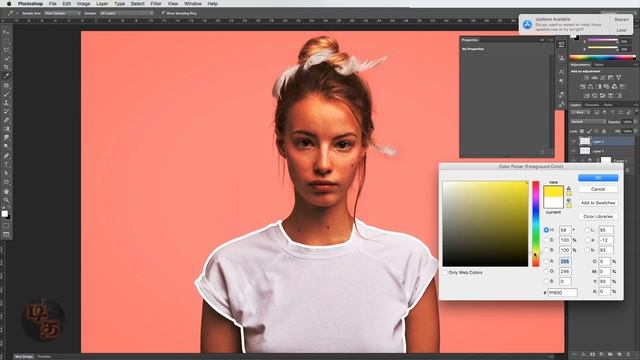This screenshot has width=640, height=360.
Task: Select the Clone Stamp tool
Action: 6,103
